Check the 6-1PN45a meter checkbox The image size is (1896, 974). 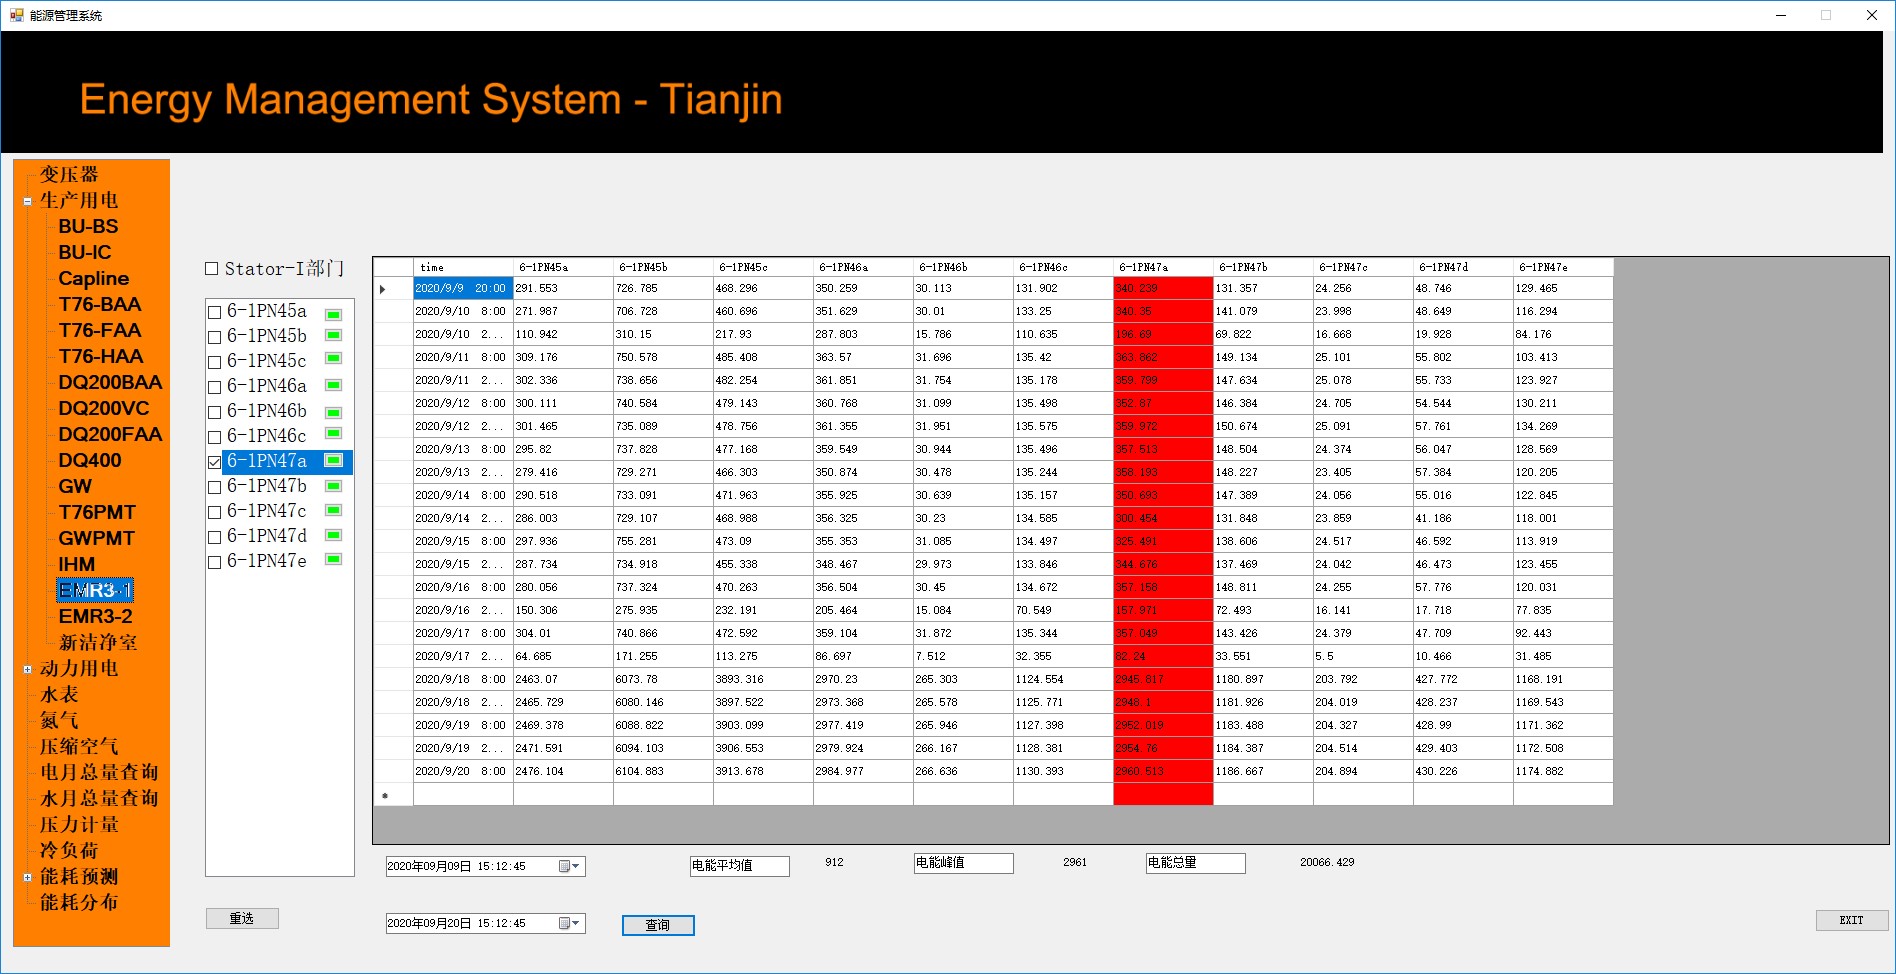pyautogui.click(x=214, y=312)
